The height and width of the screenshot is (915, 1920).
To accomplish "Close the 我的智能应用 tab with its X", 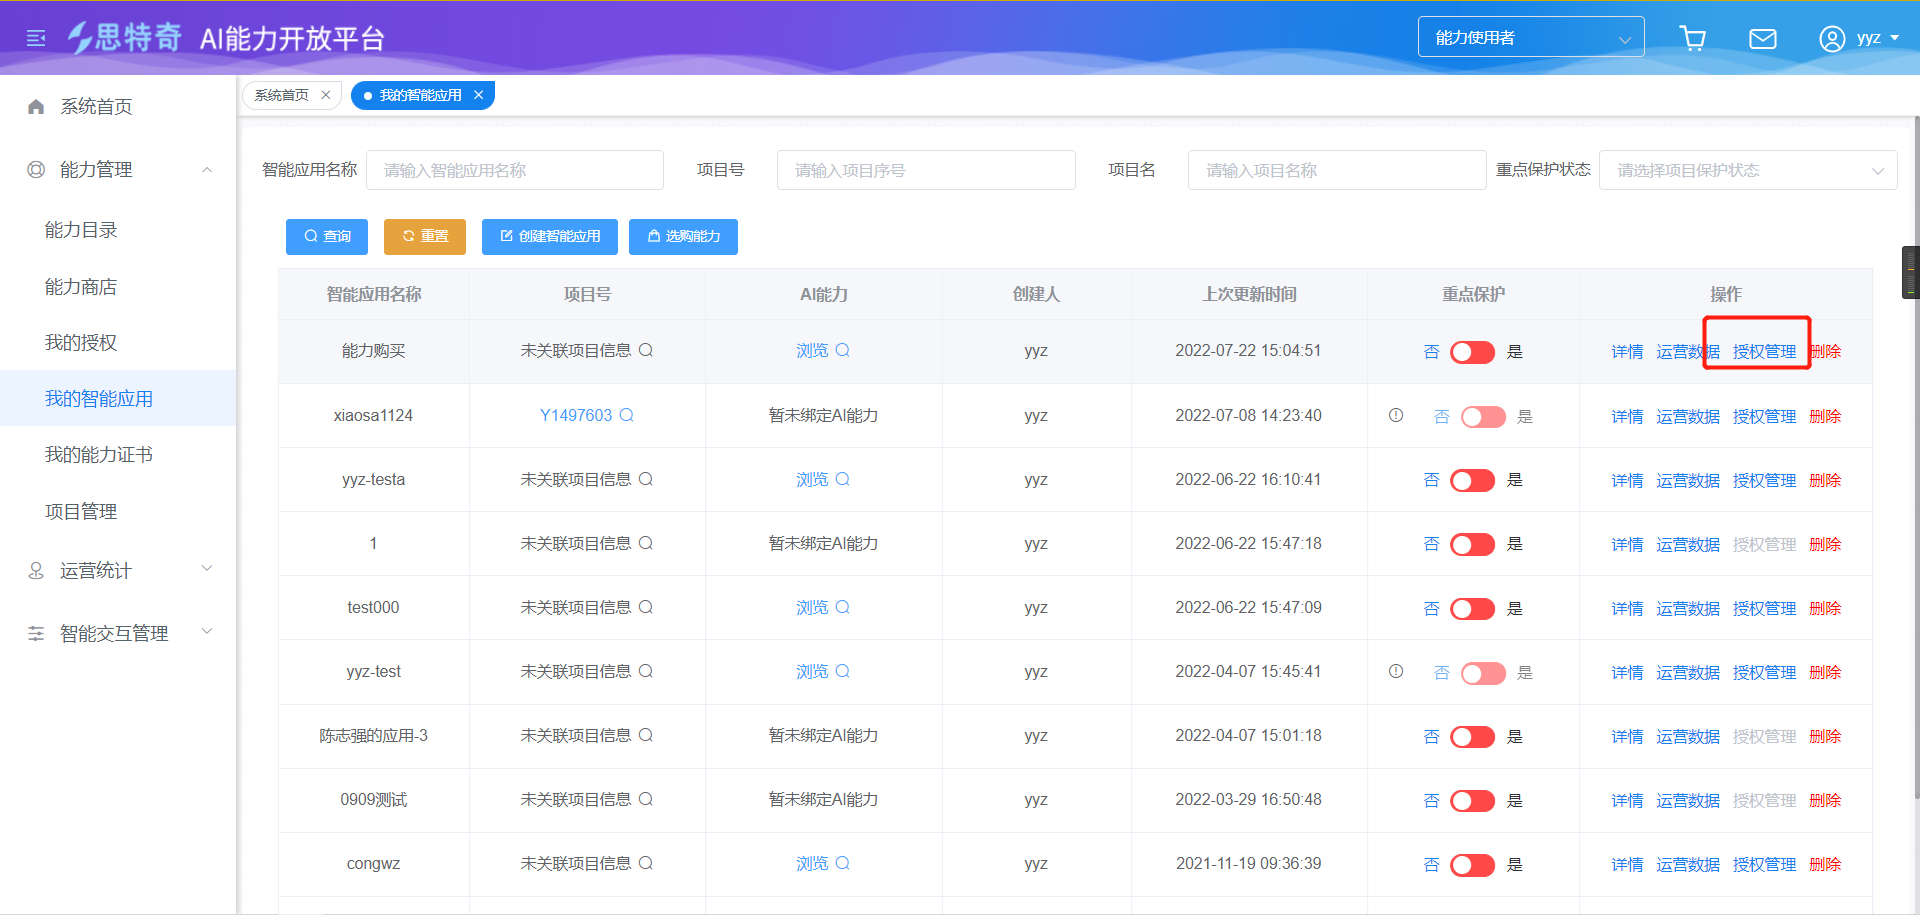I will tap(479, 95).
